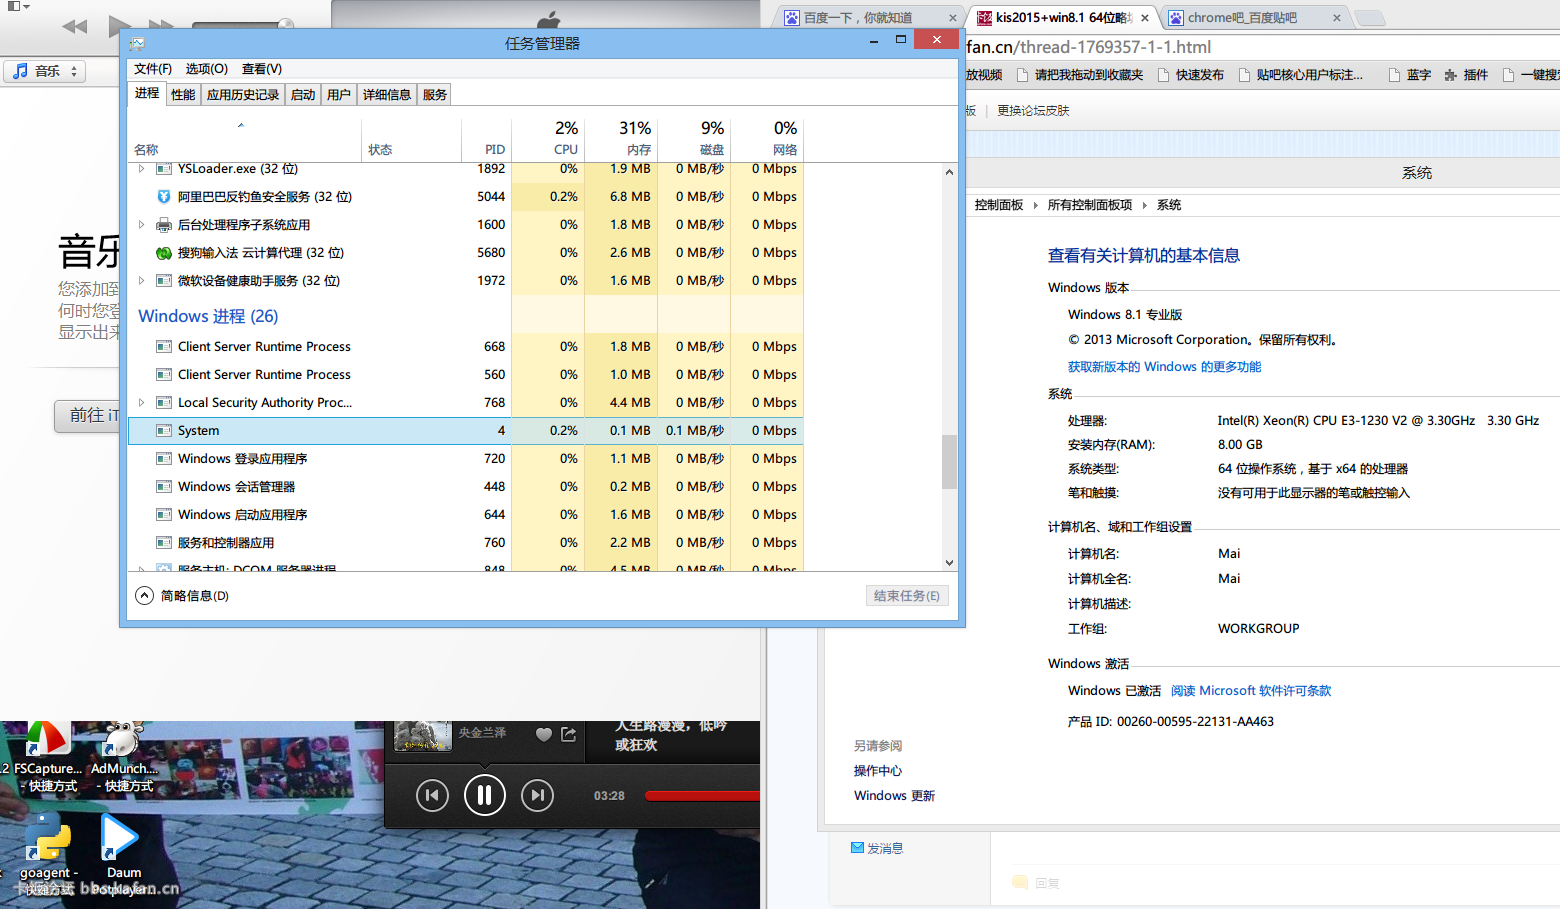Image resolution: width=1560 pixels, height=909 pixels.
Task: Switch to the 服务 tab
Action: (435, 95)
